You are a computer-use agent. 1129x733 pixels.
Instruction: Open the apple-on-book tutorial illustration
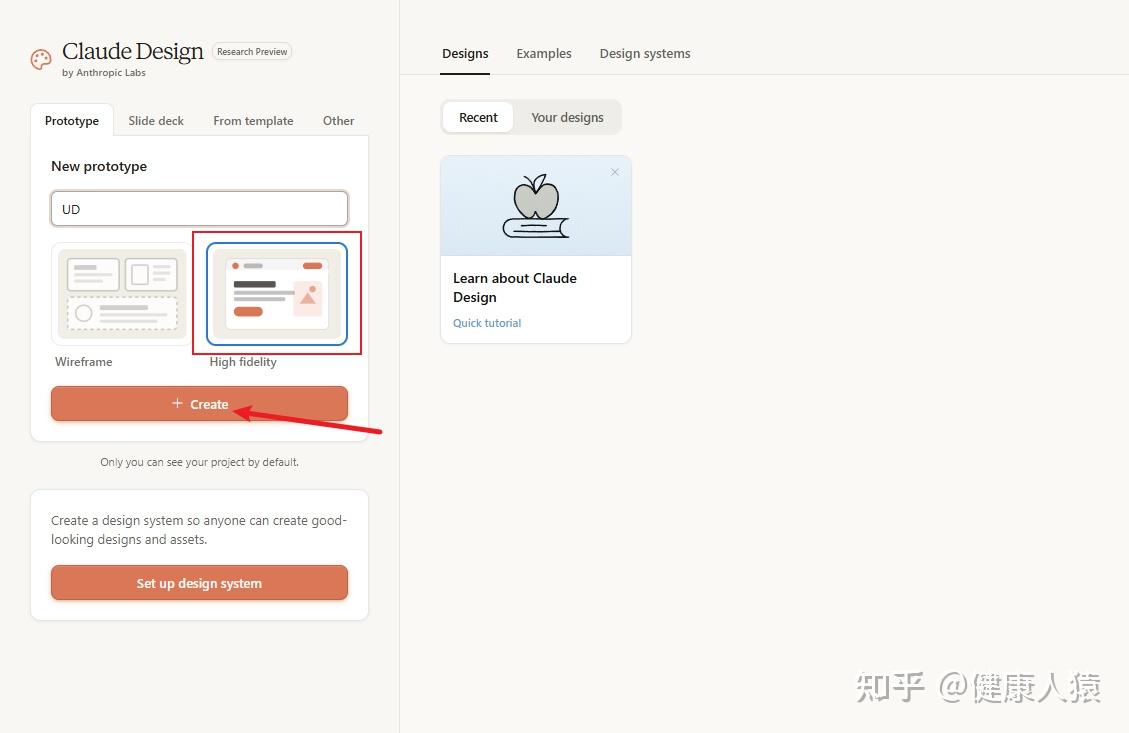536,206
